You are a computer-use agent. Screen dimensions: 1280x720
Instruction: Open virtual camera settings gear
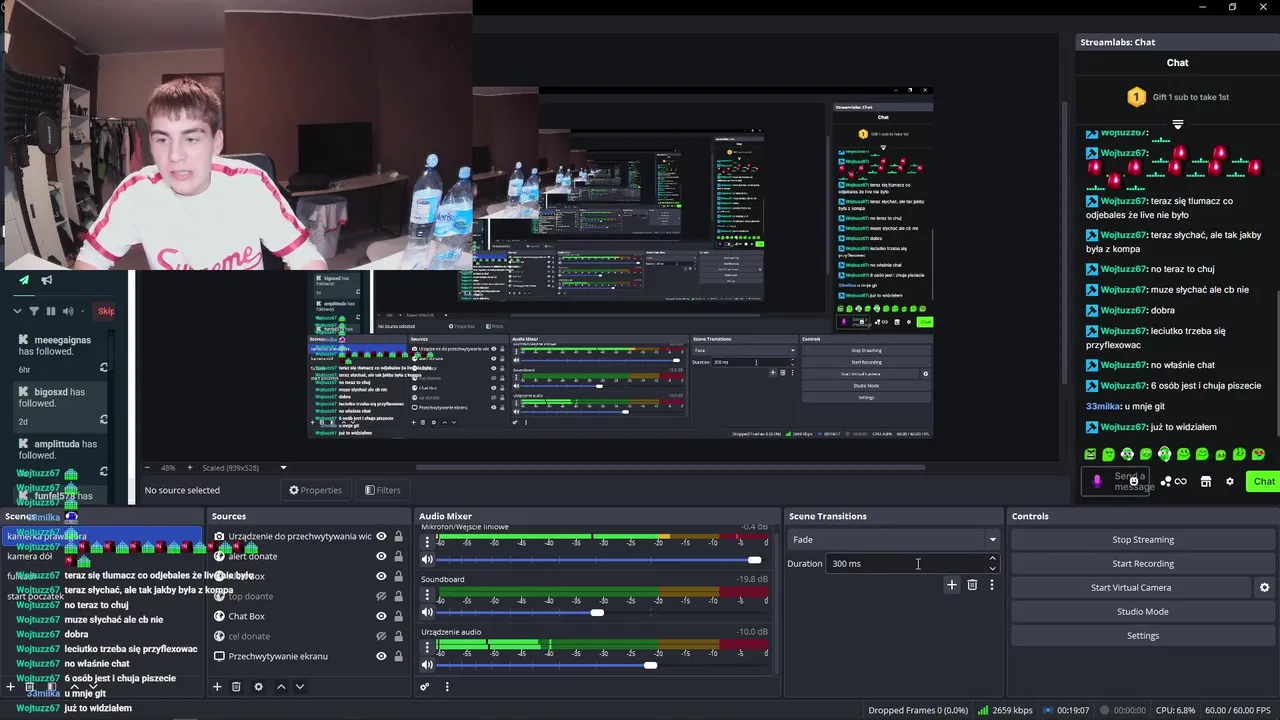pos(1264,588)
